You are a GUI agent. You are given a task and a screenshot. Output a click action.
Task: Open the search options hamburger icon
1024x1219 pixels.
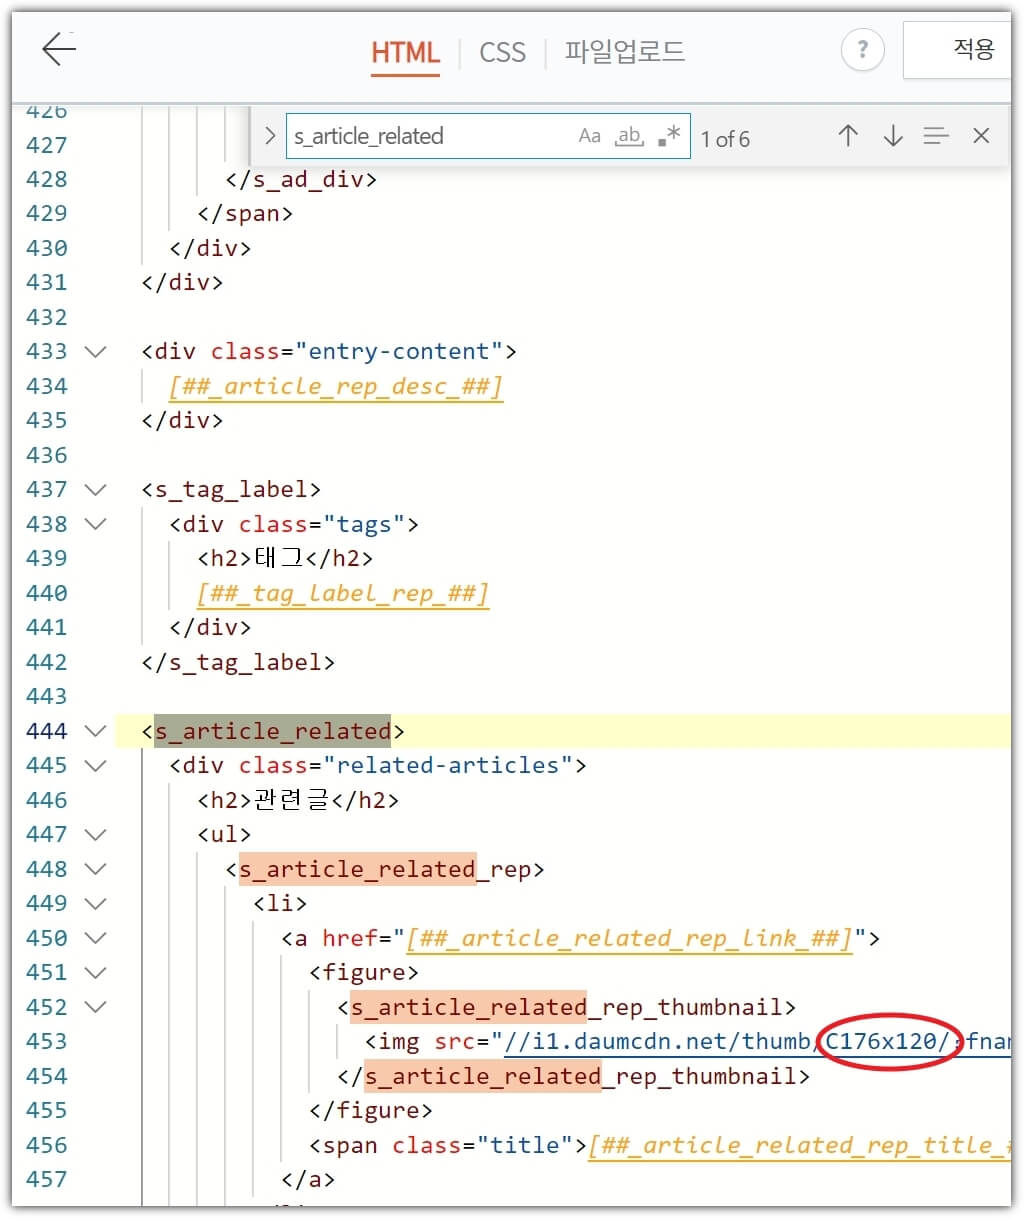click(x=935, y=136)
